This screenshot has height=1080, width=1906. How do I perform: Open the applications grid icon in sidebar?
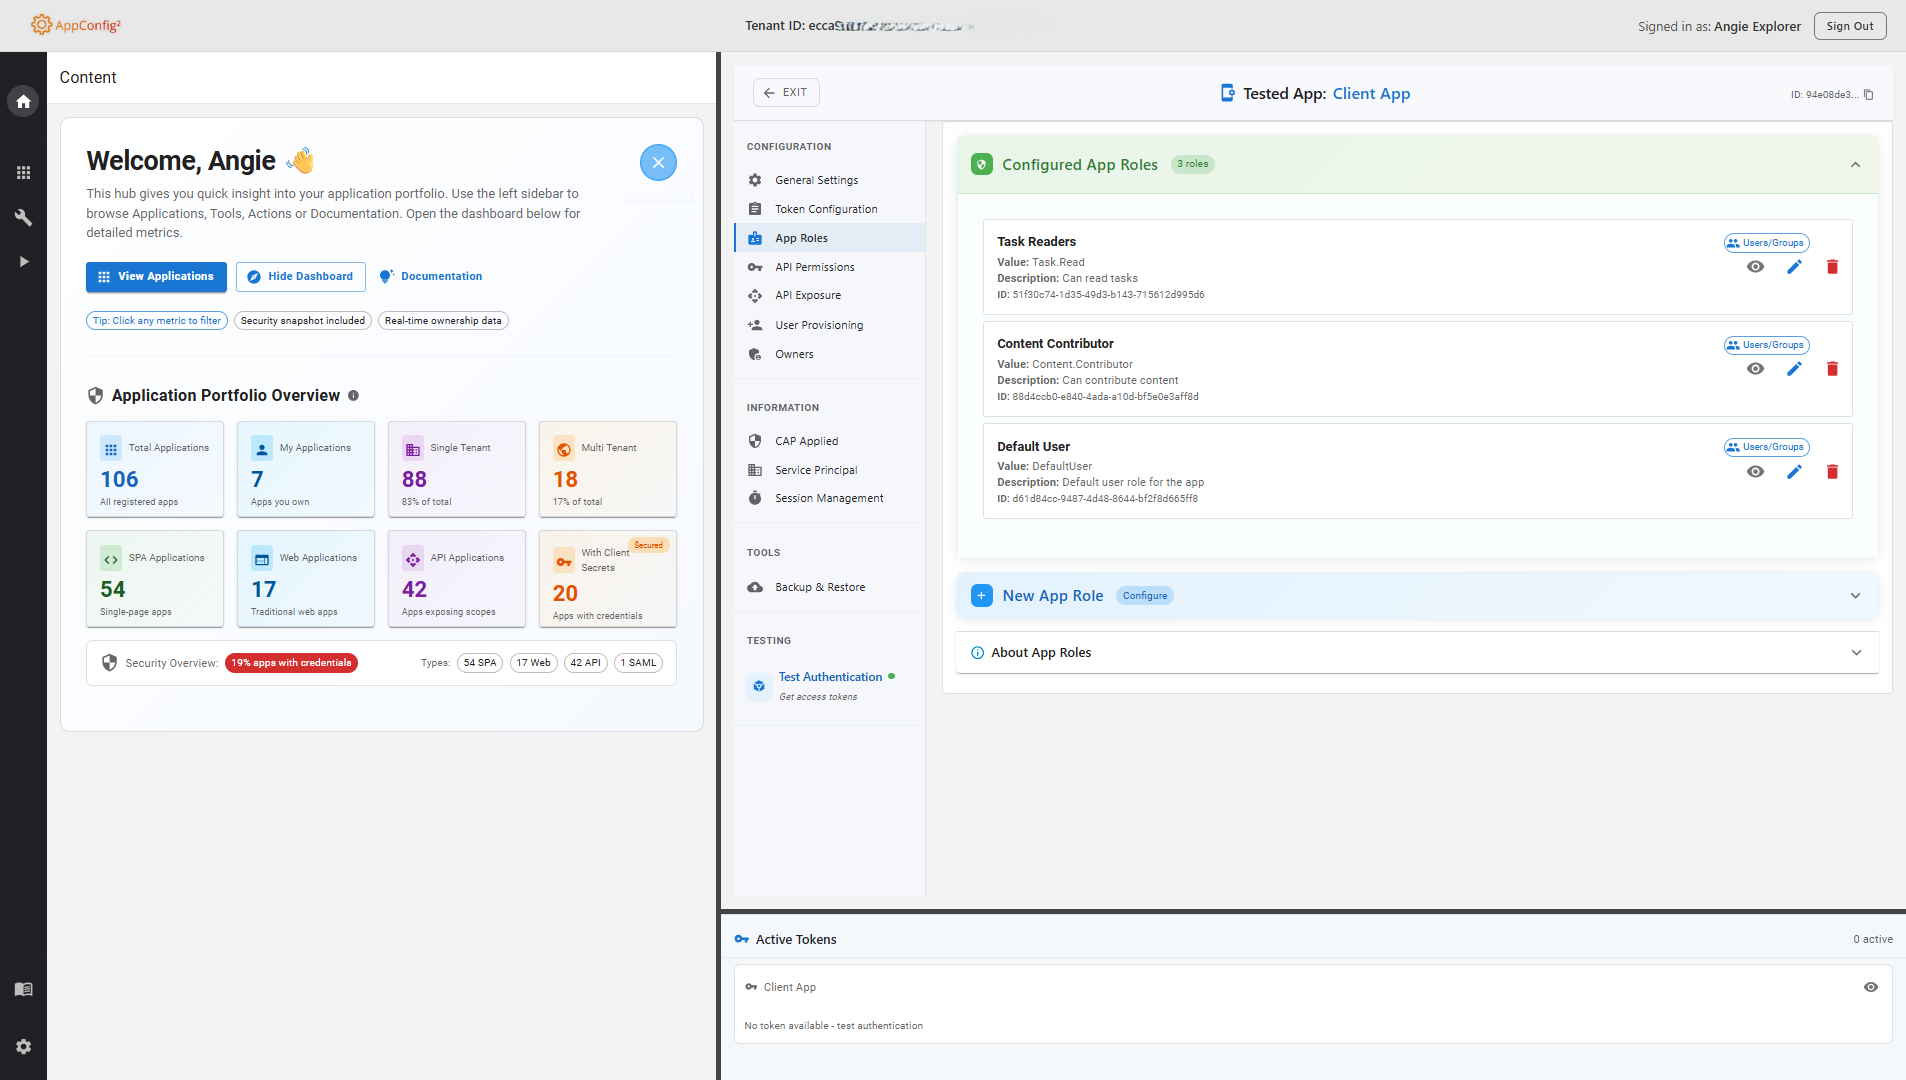(23, 173)
